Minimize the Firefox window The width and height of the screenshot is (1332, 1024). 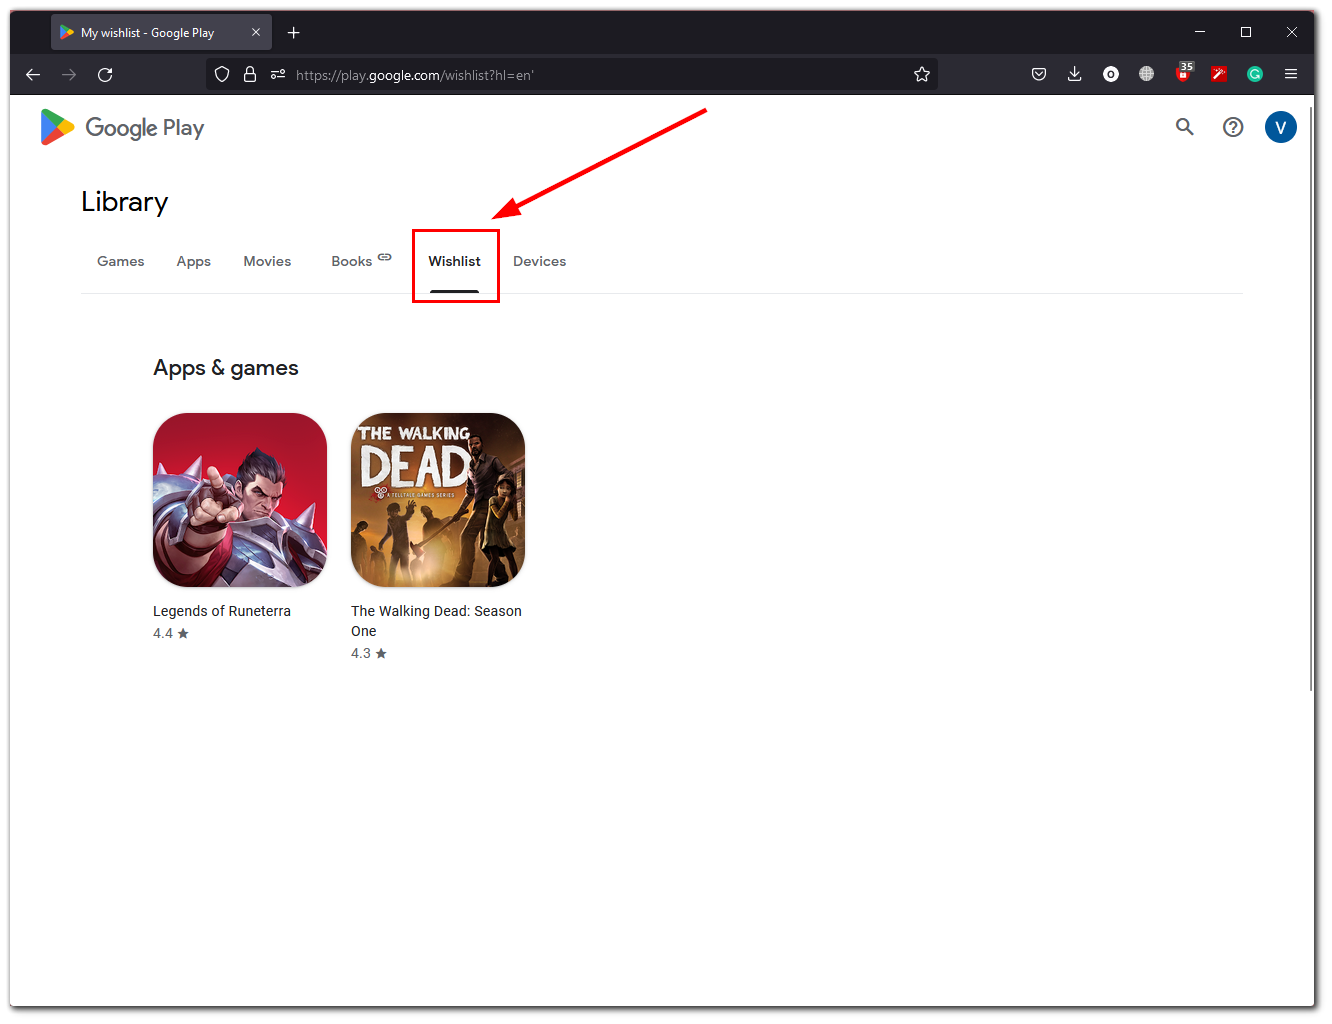click(x=1200, y=32)
